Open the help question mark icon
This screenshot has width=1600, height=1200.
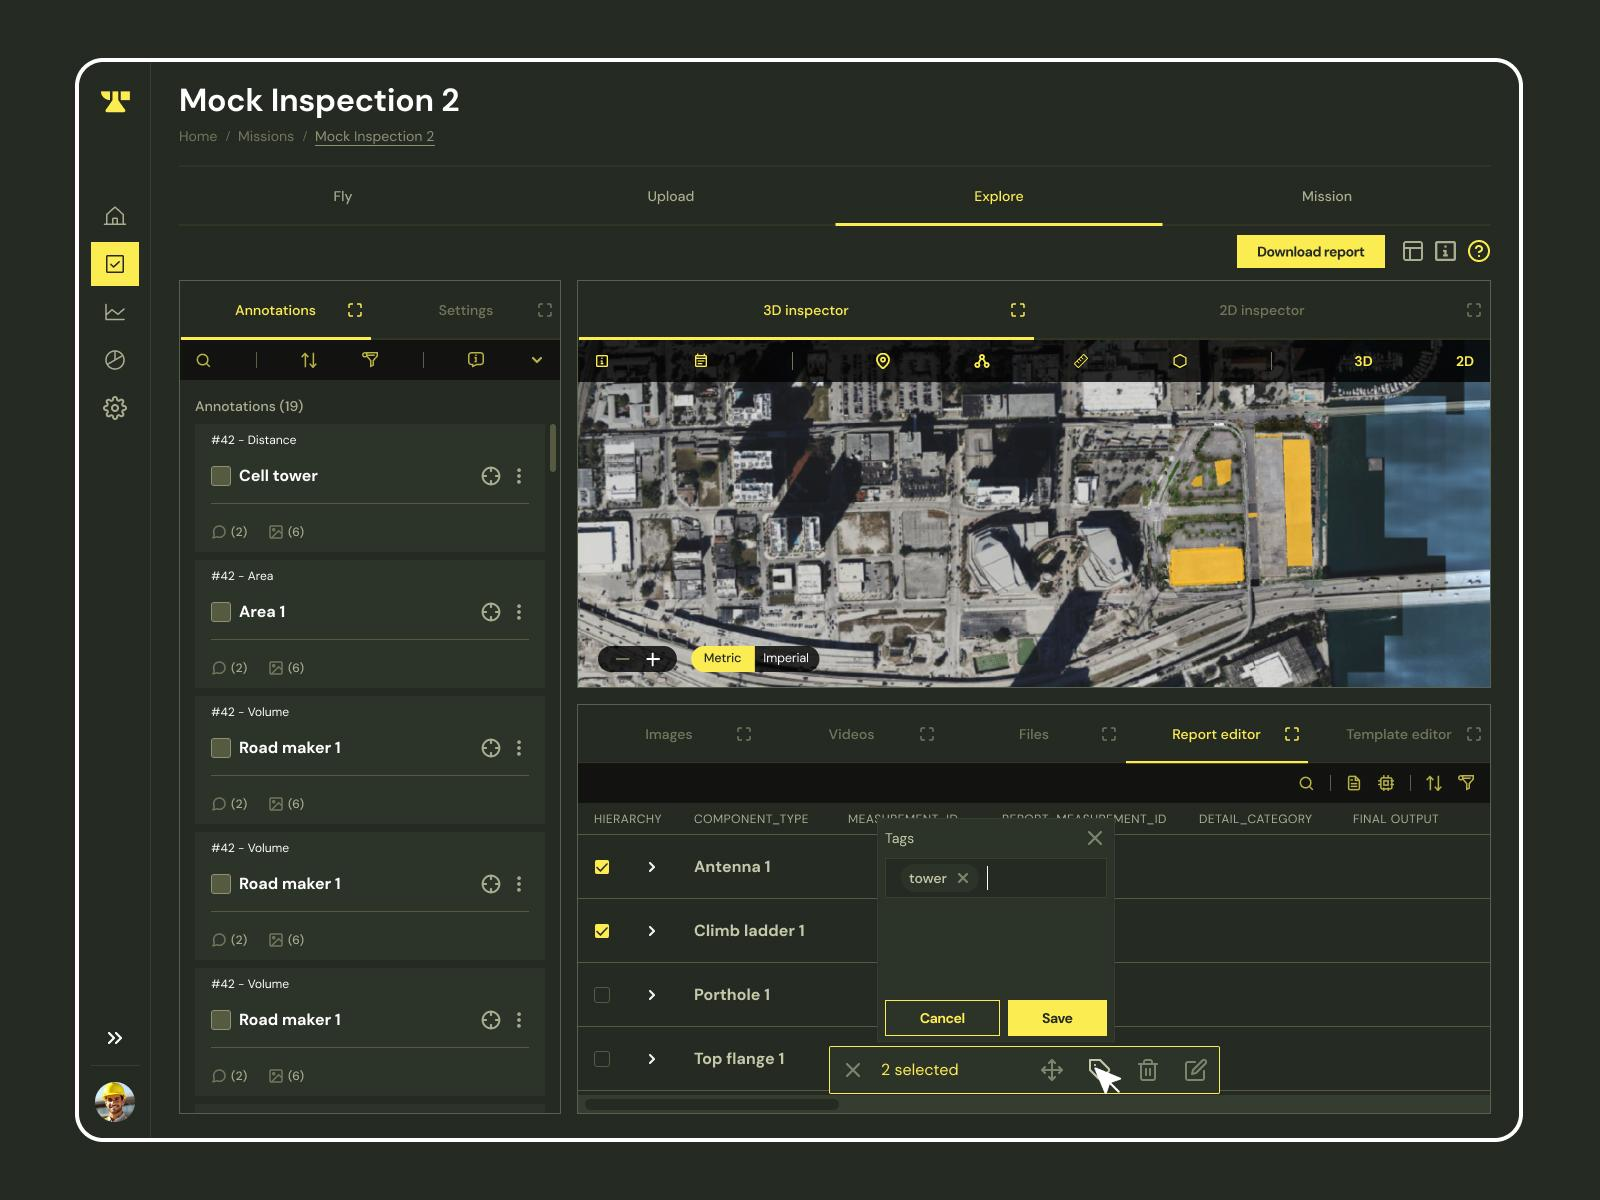click(1479, 252)
